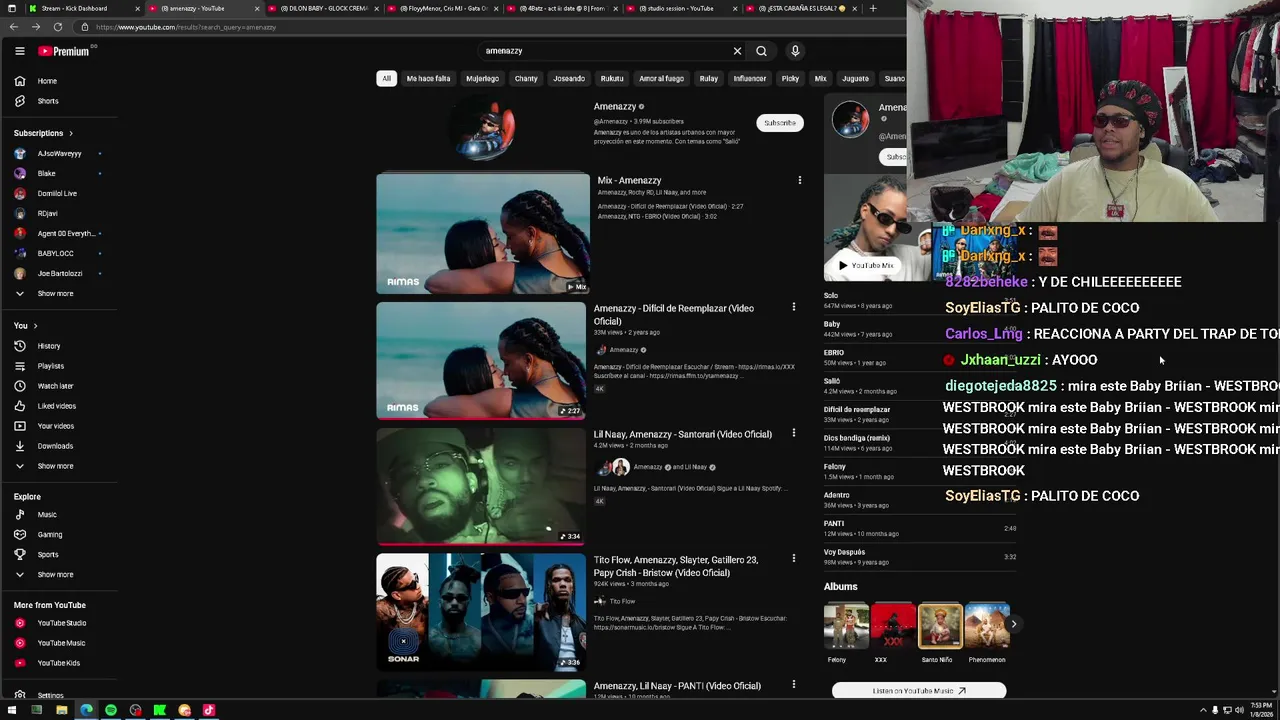This screenshot has width=1280, height=720.
Task: Click the YouTube Premium logo
Action: 64,51
